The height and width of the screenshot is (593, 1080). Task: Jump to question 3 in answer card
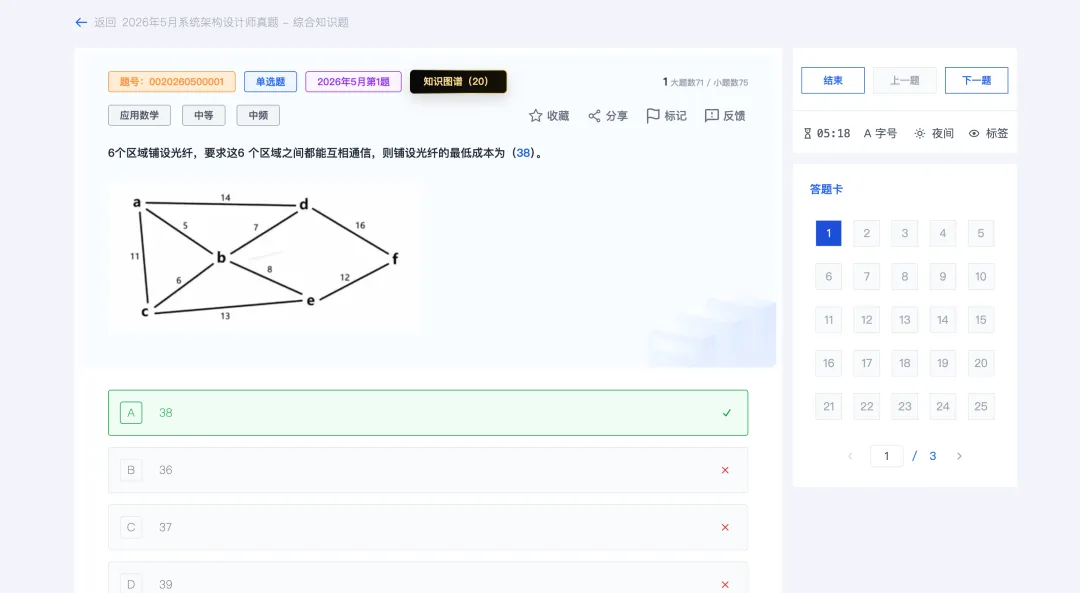click(904, 233)
